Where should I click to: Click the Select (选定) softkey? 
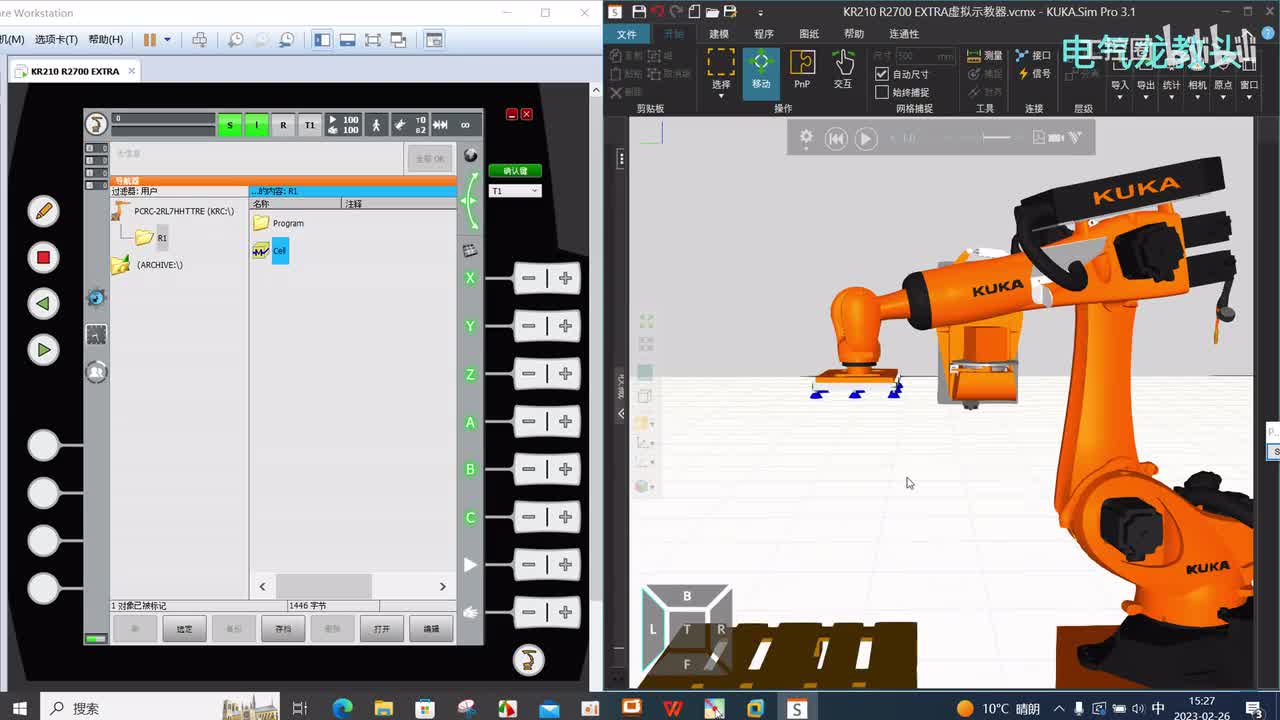[184, 629]
